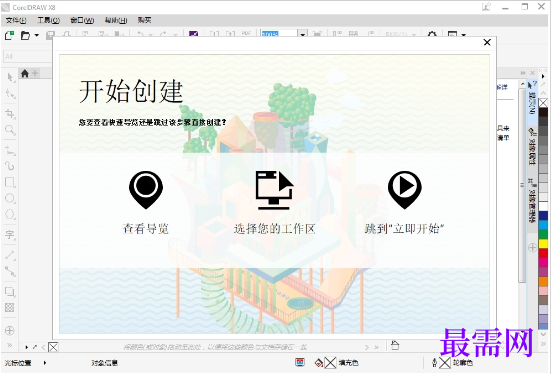
Task: Click the 填充色 fill color indicator
Action: point(330,363)
